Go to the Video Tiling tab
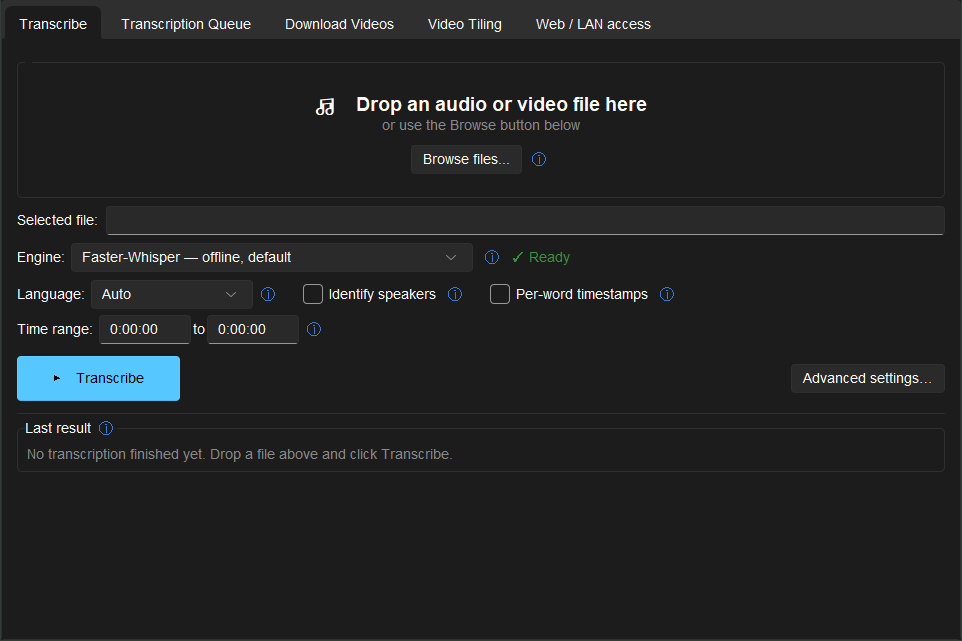 [464, 24]
